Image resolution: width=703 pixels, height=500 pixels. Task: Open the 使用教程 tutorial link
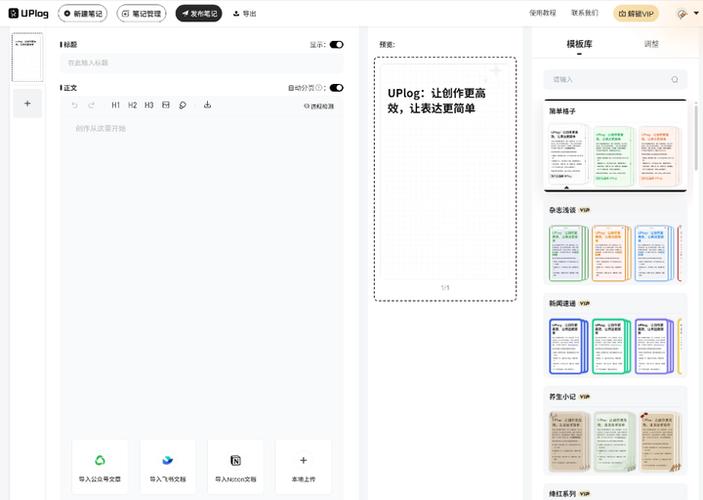[x=542, y=13]
